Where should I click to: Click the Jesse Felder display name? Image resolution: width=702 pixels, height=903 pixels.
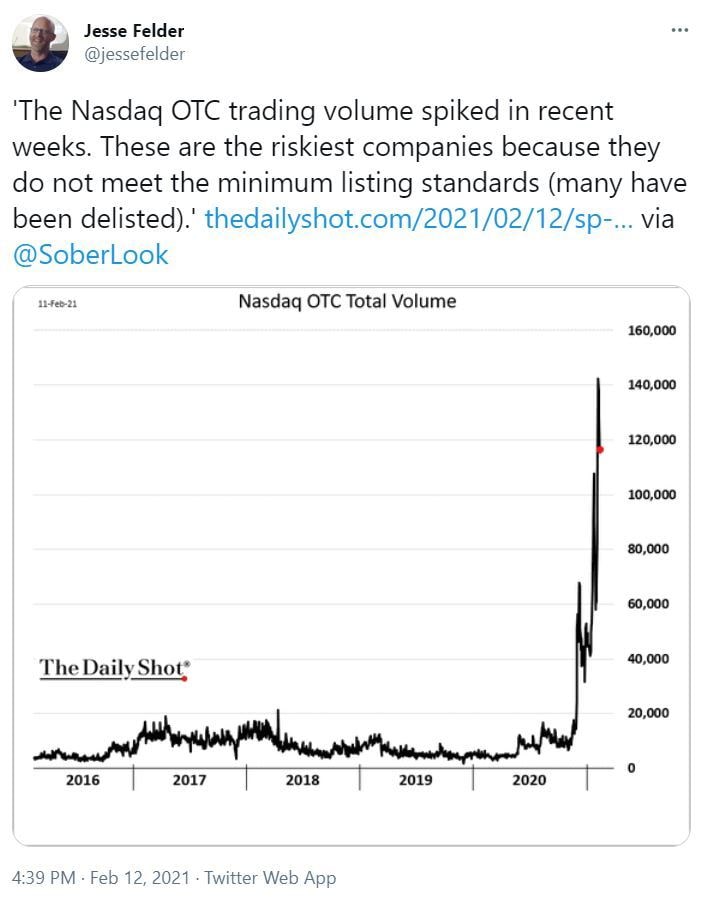tap(134, 31)
